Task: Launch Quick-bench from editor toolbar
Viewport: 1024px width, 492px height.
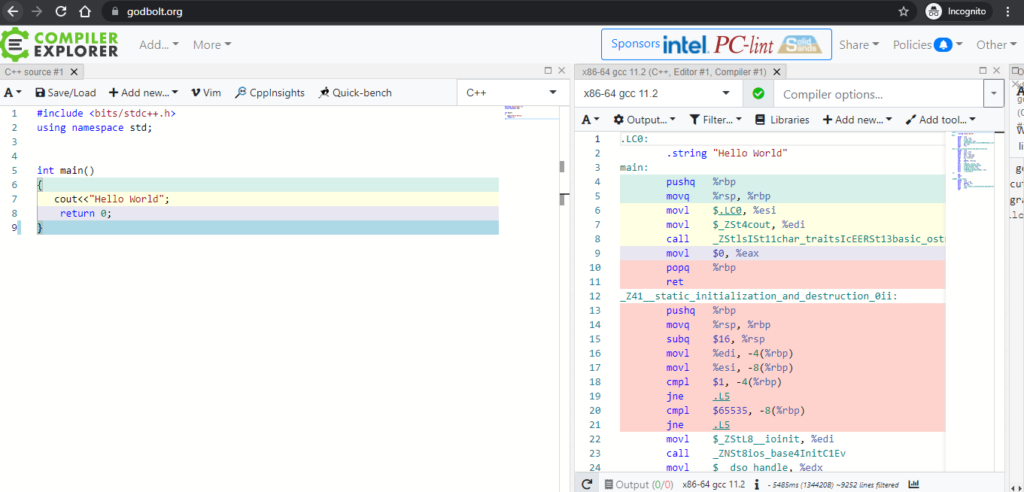Action: 356,92
